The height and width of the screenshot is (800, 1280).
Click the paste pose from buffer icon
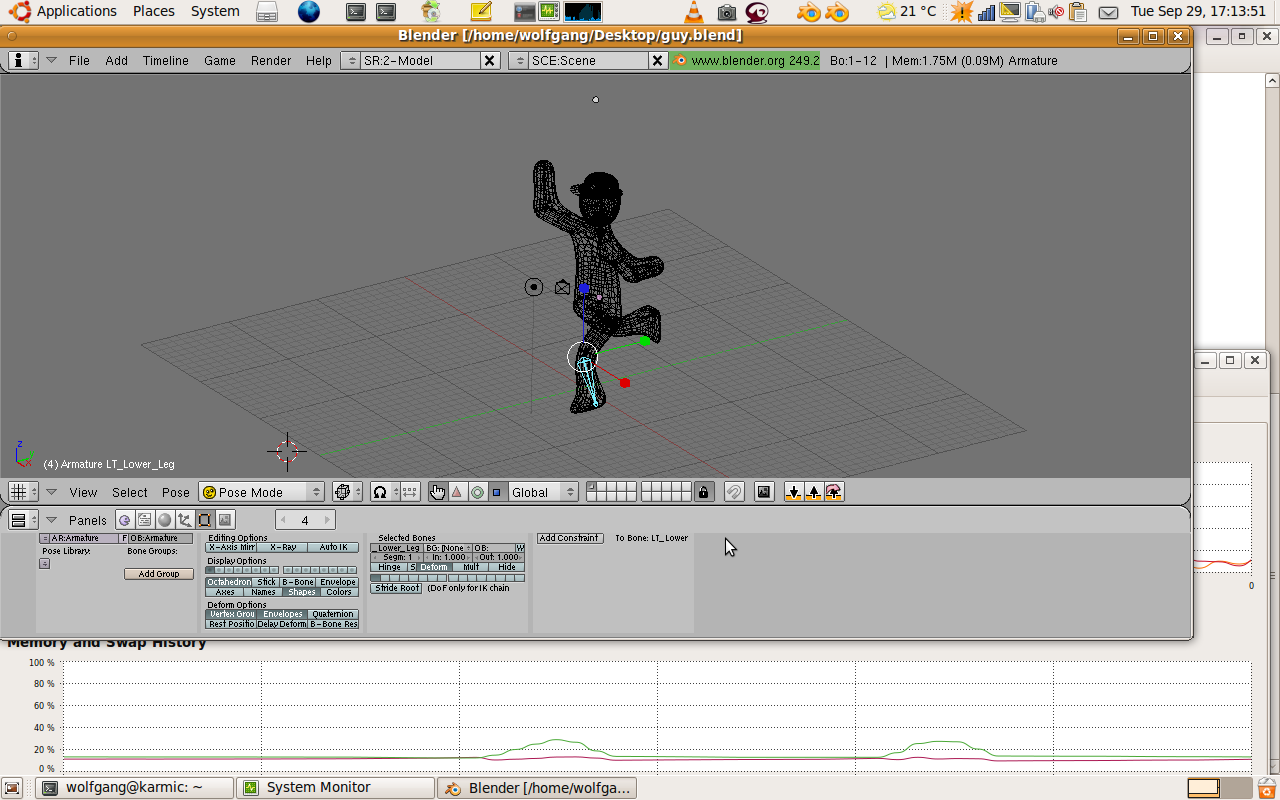[813, 492]
